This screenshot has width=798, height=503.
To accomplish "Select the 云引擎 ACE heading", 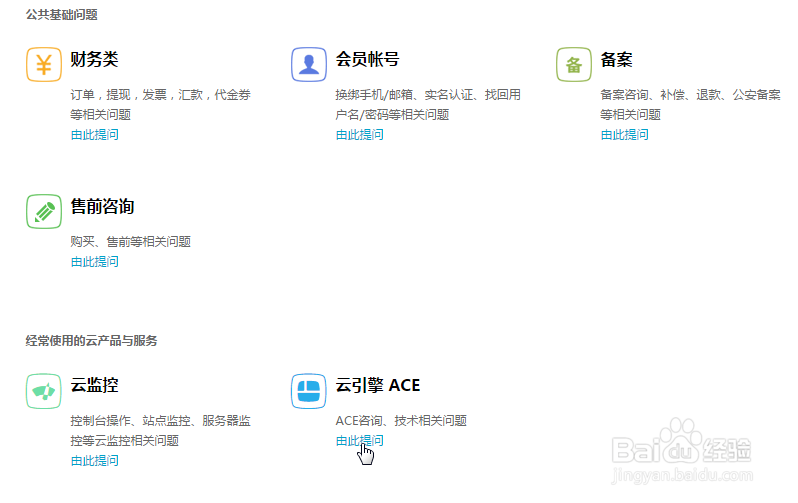I will click(x=378, y=385).
